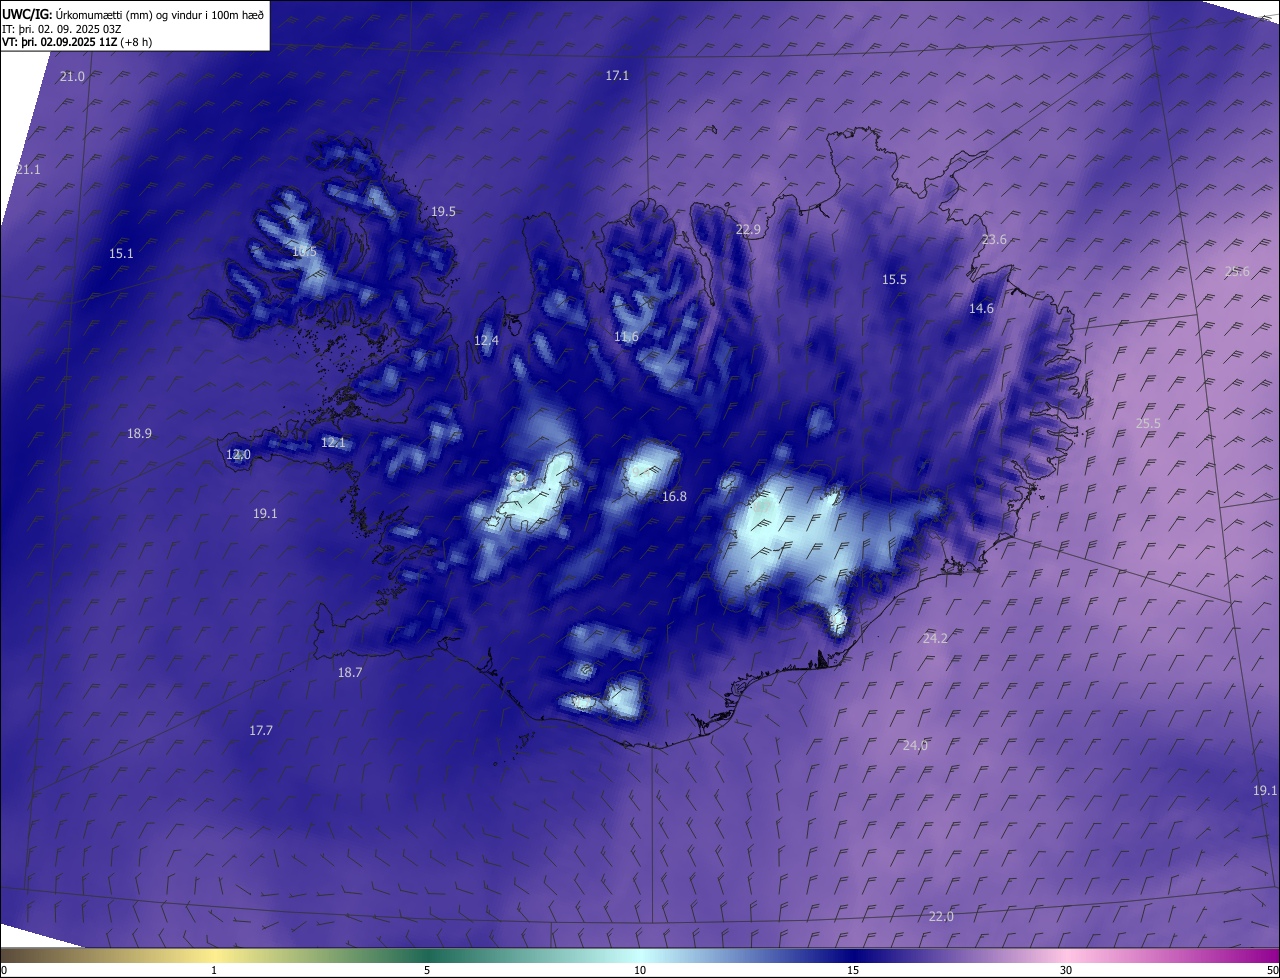Click the 25.5 value on the map
This screenshot has height=978, width=1280.
point(1148,424)
